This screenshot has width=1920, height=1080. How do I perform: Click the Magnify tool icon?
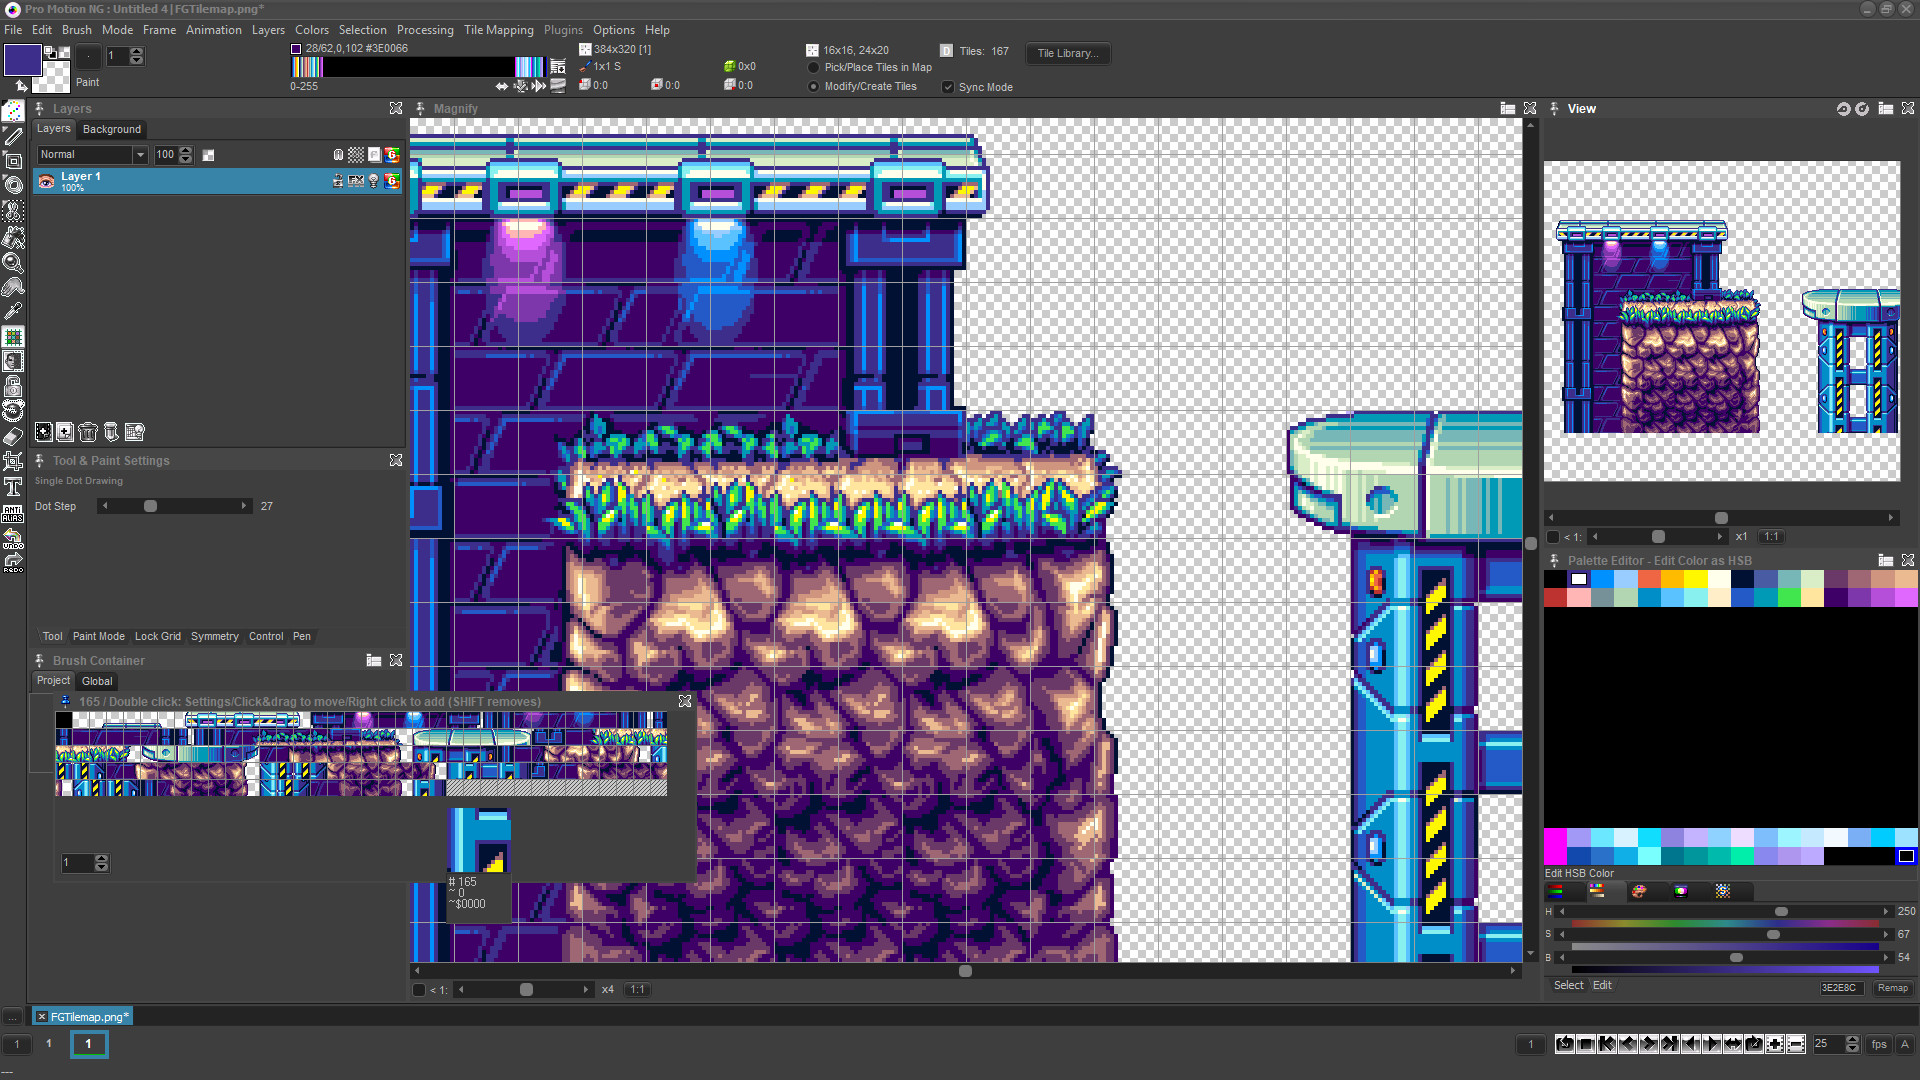tap(15, 262)
